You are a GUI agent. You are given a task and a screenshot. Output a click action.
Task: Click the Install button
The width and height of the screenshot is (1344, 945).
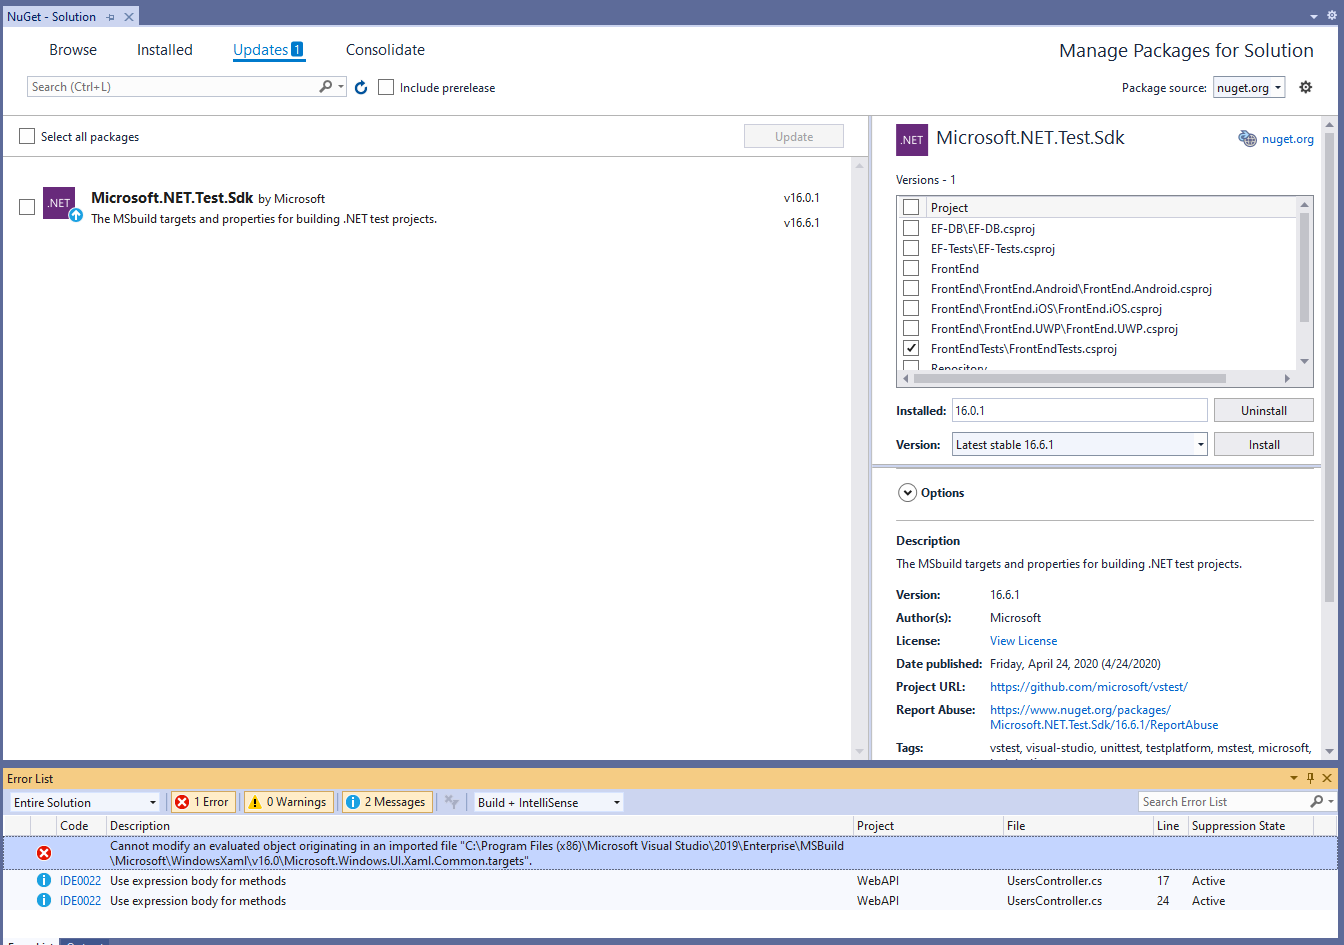pyautogui.click(x=1264, y=444)
